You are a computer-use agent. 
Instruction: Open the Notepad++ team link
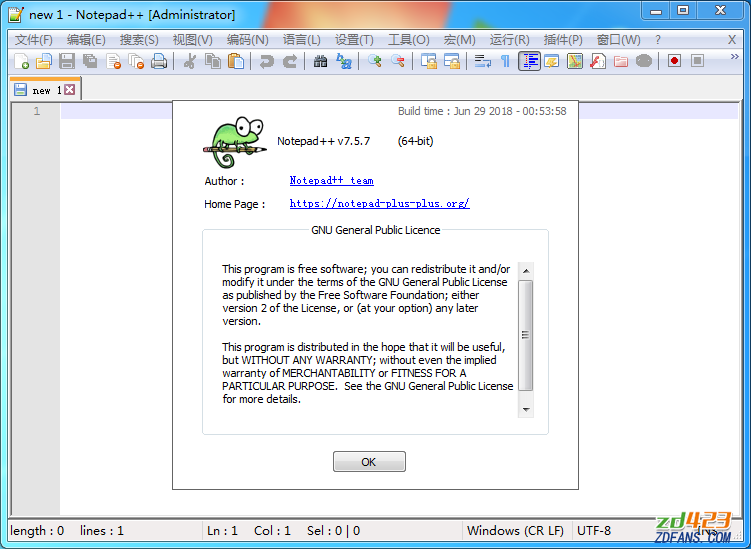click(331, 181)
